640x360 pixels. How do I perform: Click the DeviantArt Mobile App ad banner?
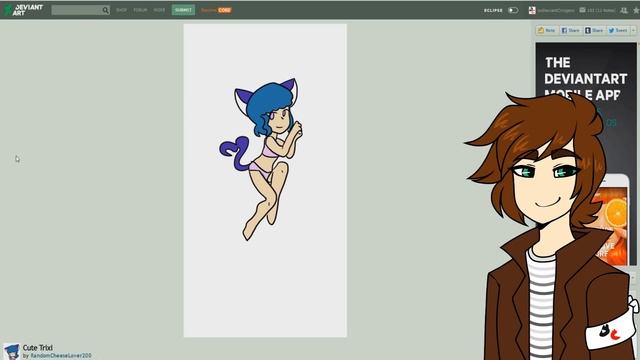[x=586, y=153]
